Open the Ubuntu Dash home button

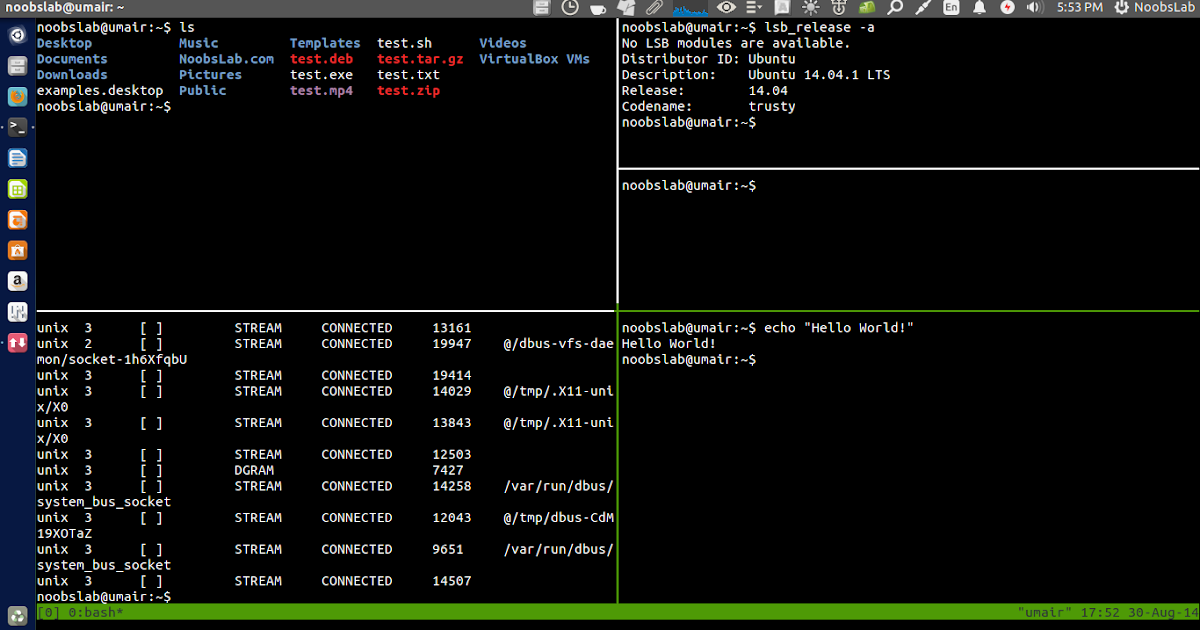click(x=17, y=35)
